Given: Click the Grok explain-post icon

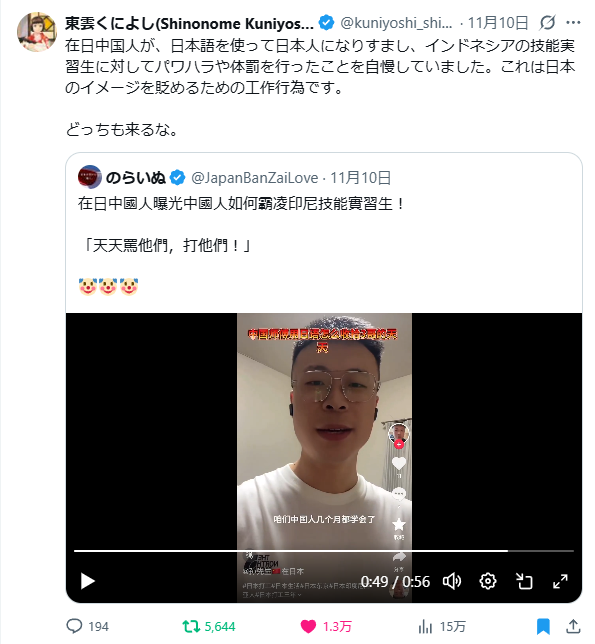Looking at the screenshot, I should 547,23.
